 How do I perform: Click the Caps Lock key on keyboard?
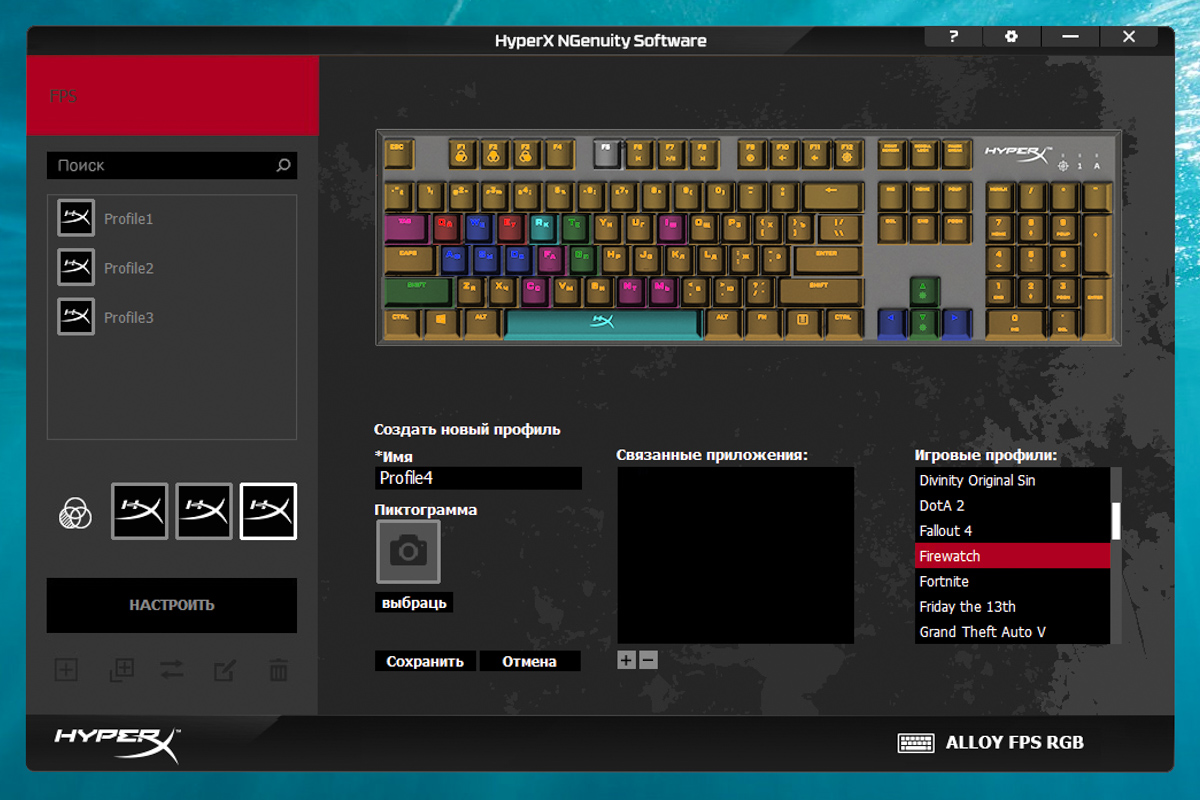click(410, 259)
